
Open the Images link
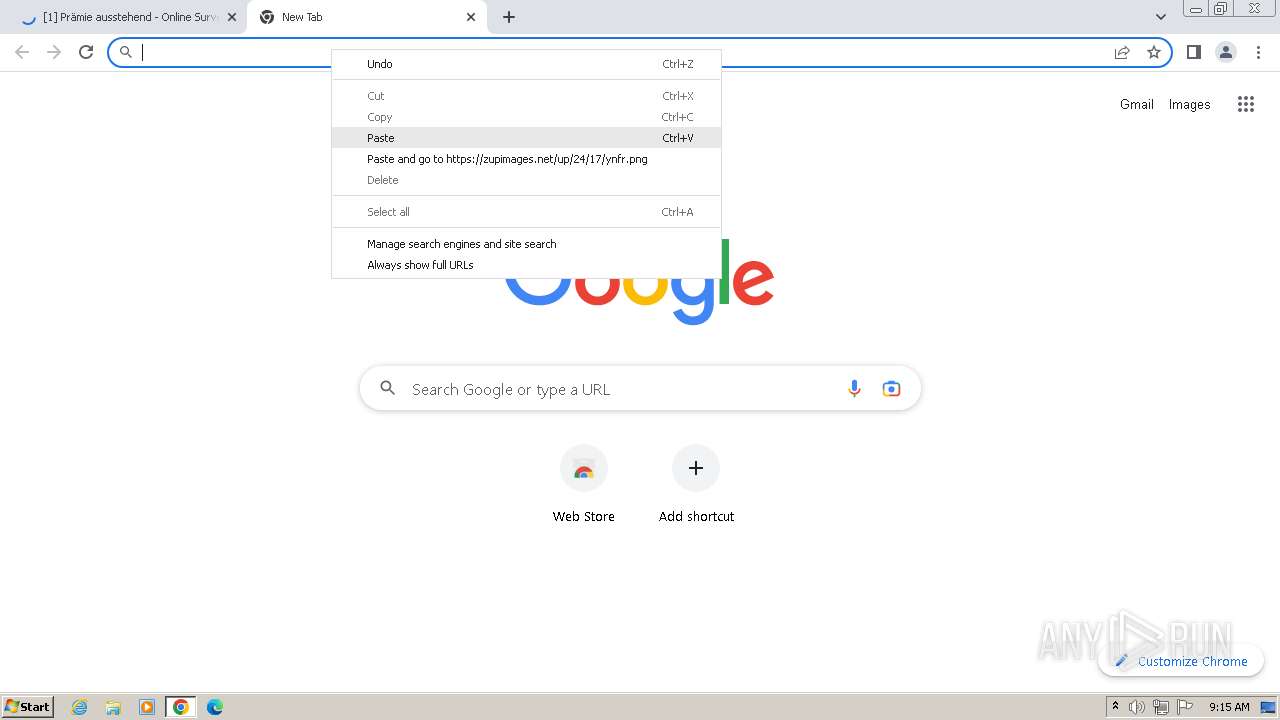click(1189, 104)
